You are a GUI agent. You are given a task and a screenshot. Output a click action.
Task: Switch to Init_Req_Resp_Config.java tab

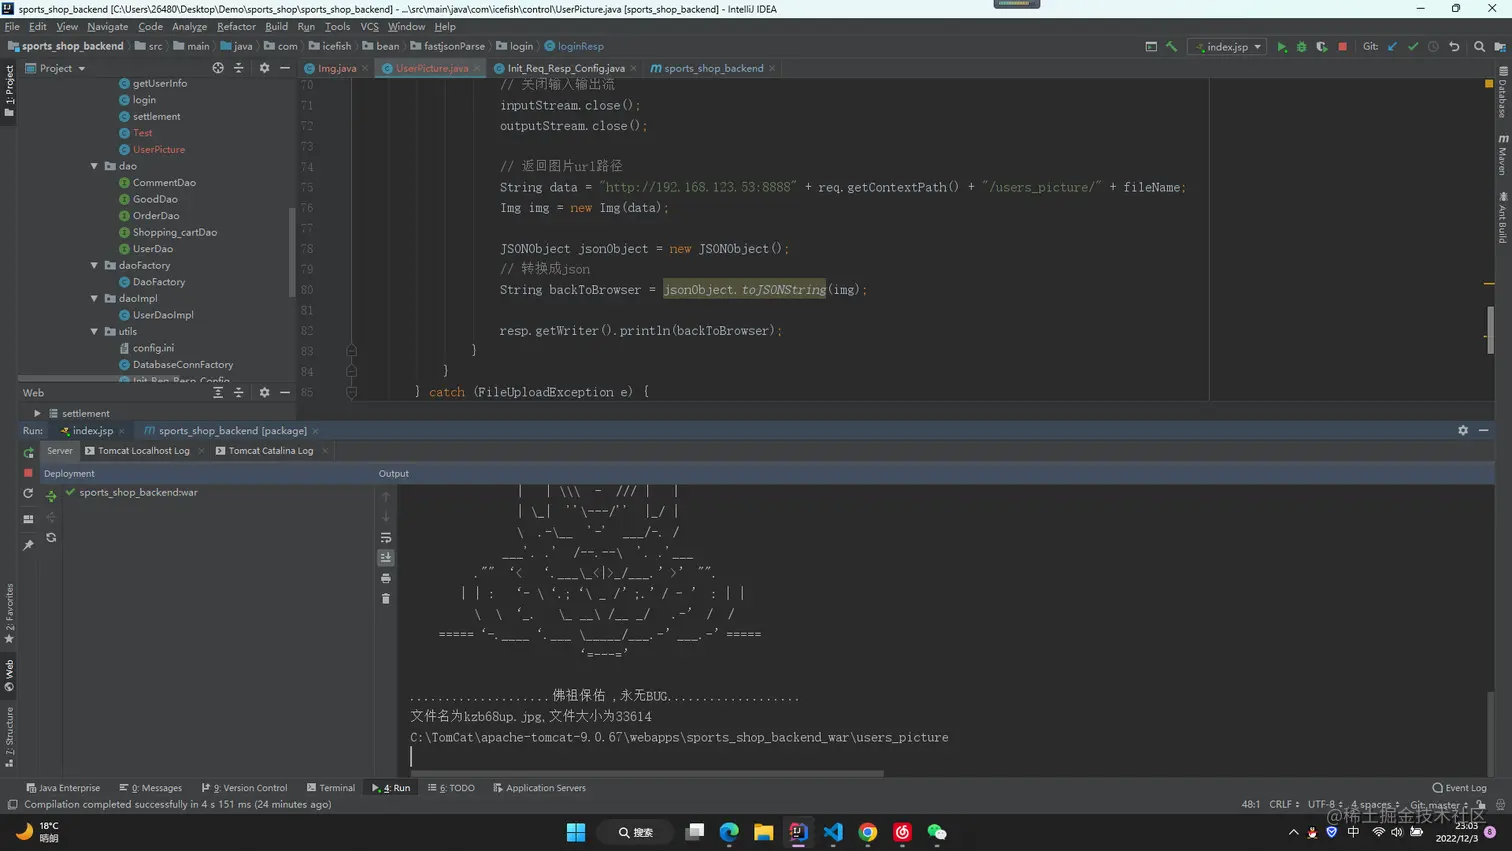point(565,68)
